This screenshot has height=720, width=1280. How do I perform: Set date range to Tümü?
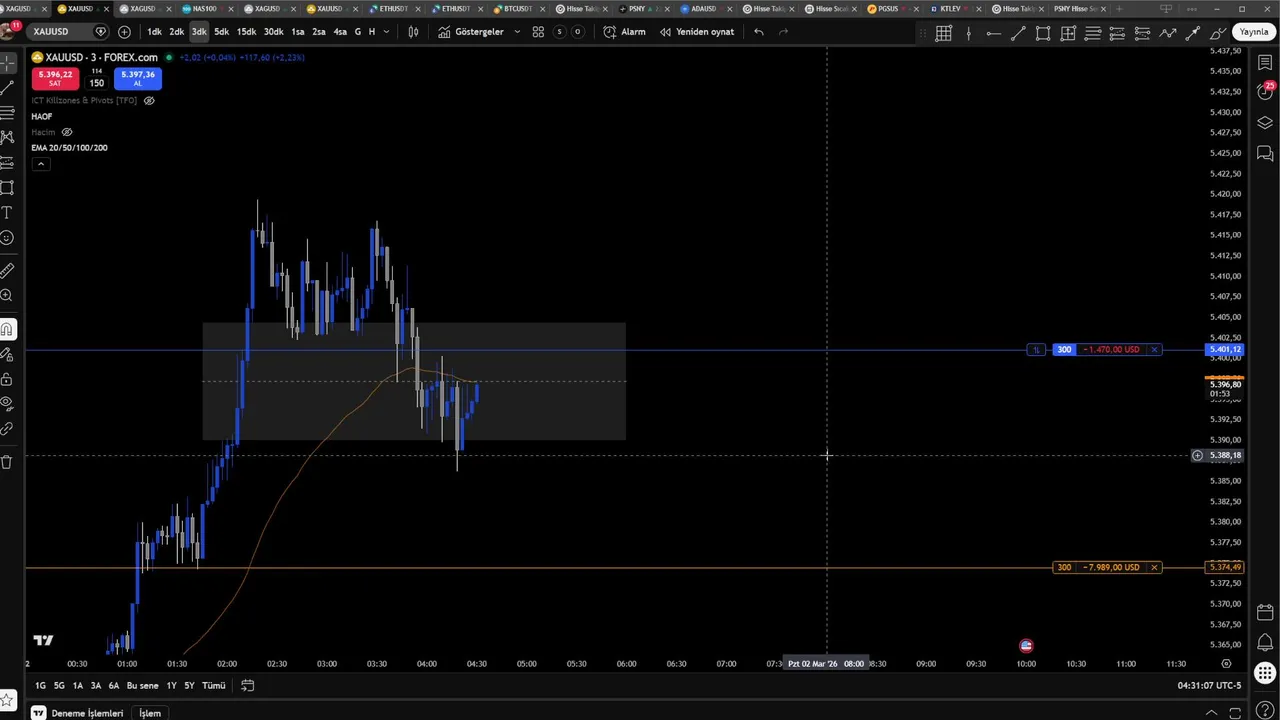pos(214,685)
